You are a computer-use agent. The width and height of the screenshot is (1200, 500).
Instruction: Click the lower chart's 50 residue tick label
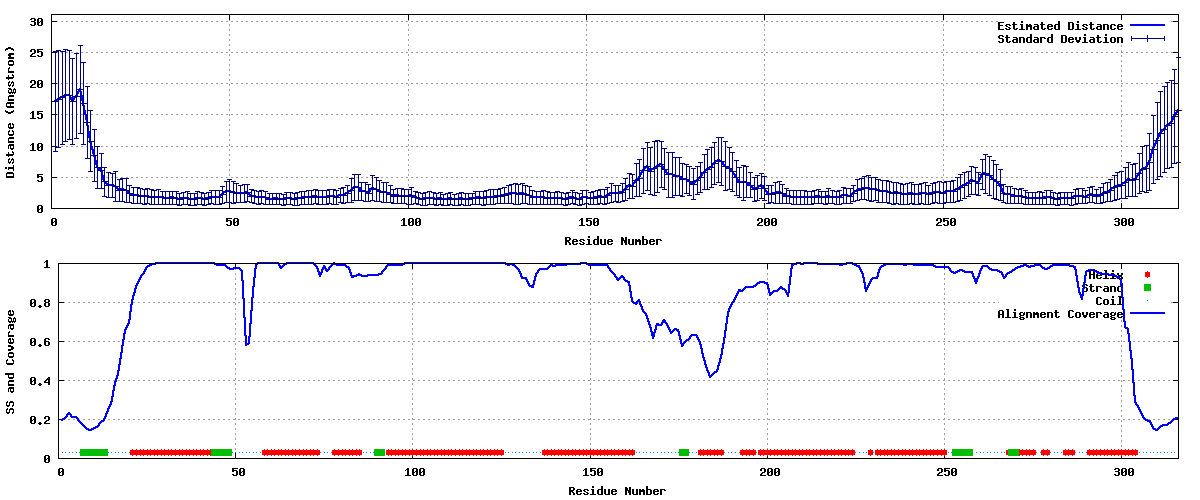[237, 471]
